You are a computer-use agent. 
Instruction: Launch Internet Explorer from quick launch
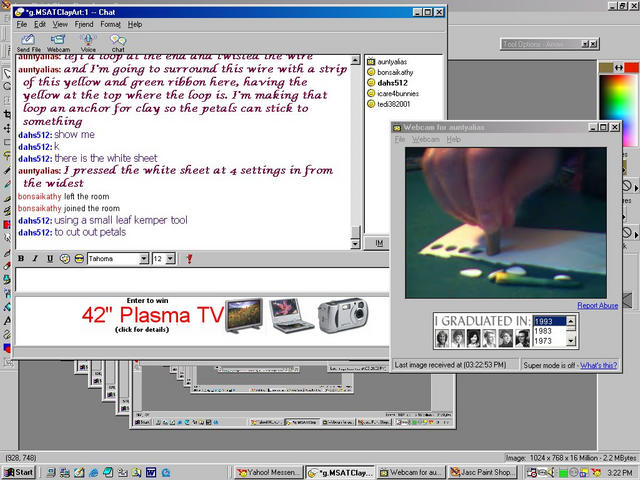93,472
